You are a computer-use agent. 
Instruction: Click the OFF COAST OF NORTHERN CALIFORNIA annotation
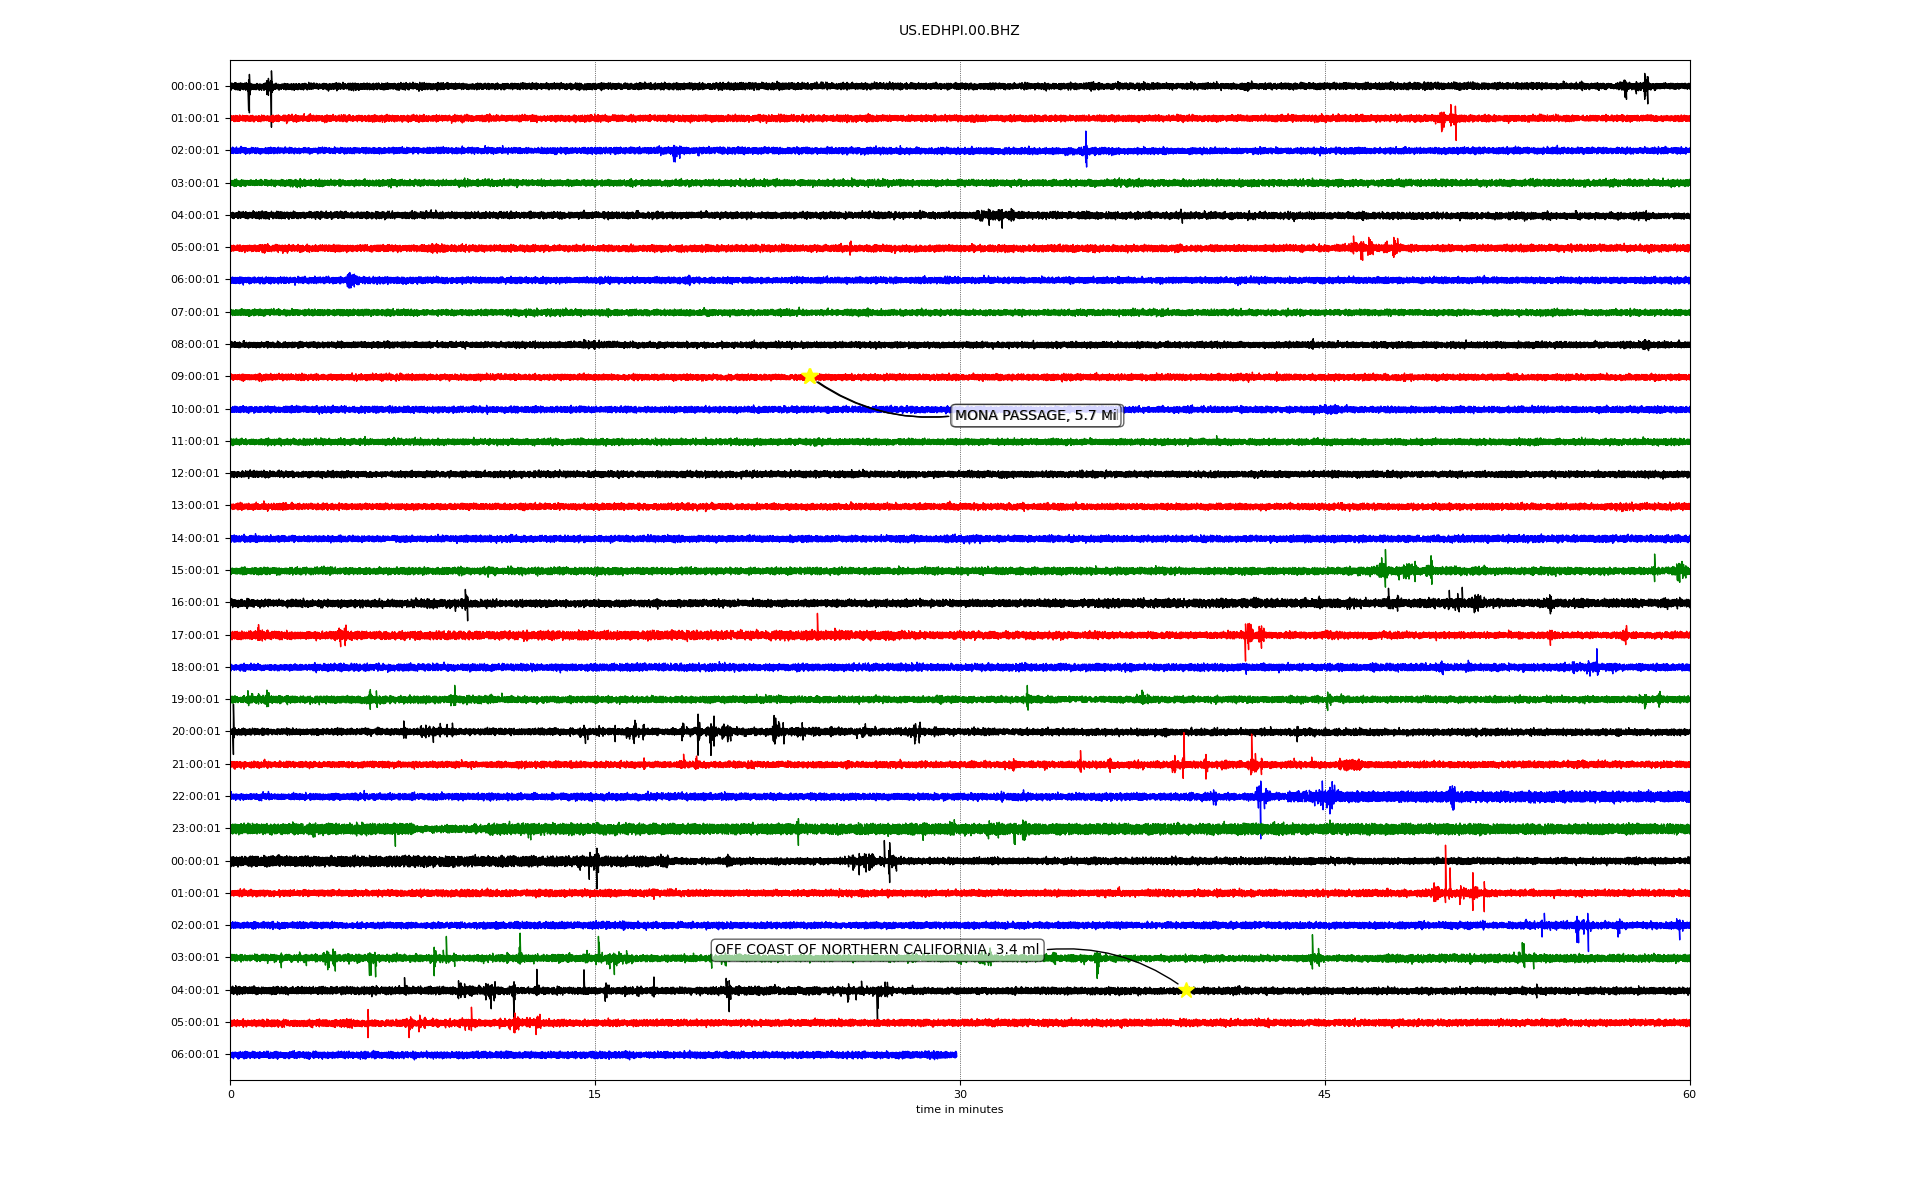(x=877, y=950)
